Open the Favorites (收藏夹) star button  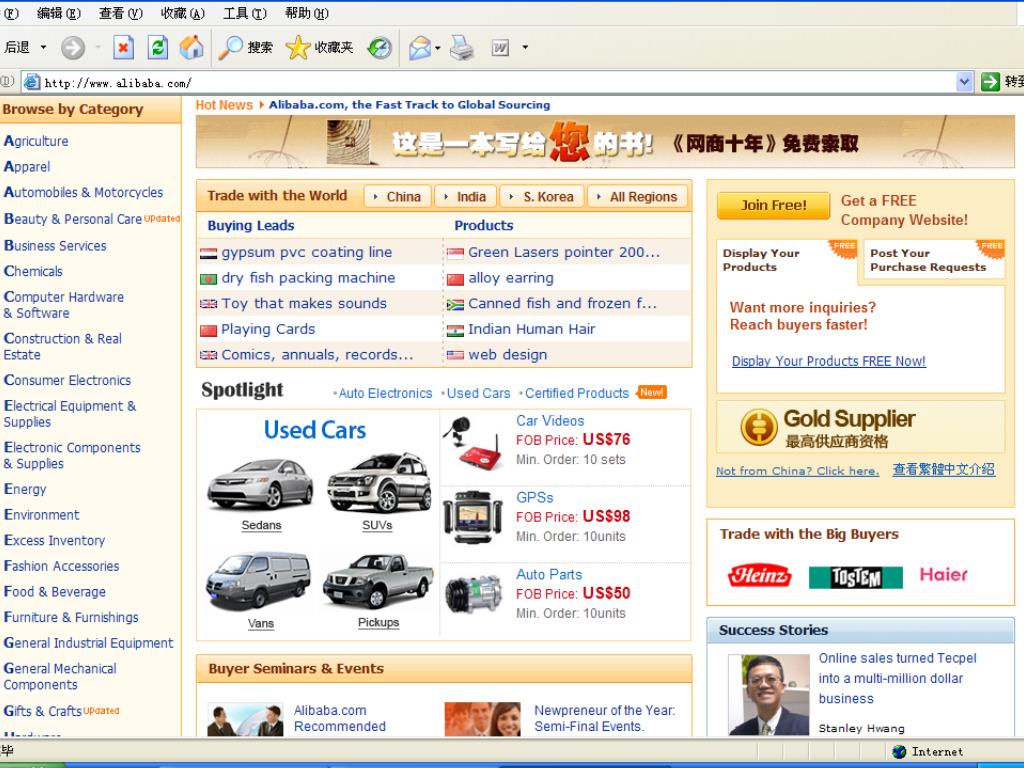click(319, 47)
